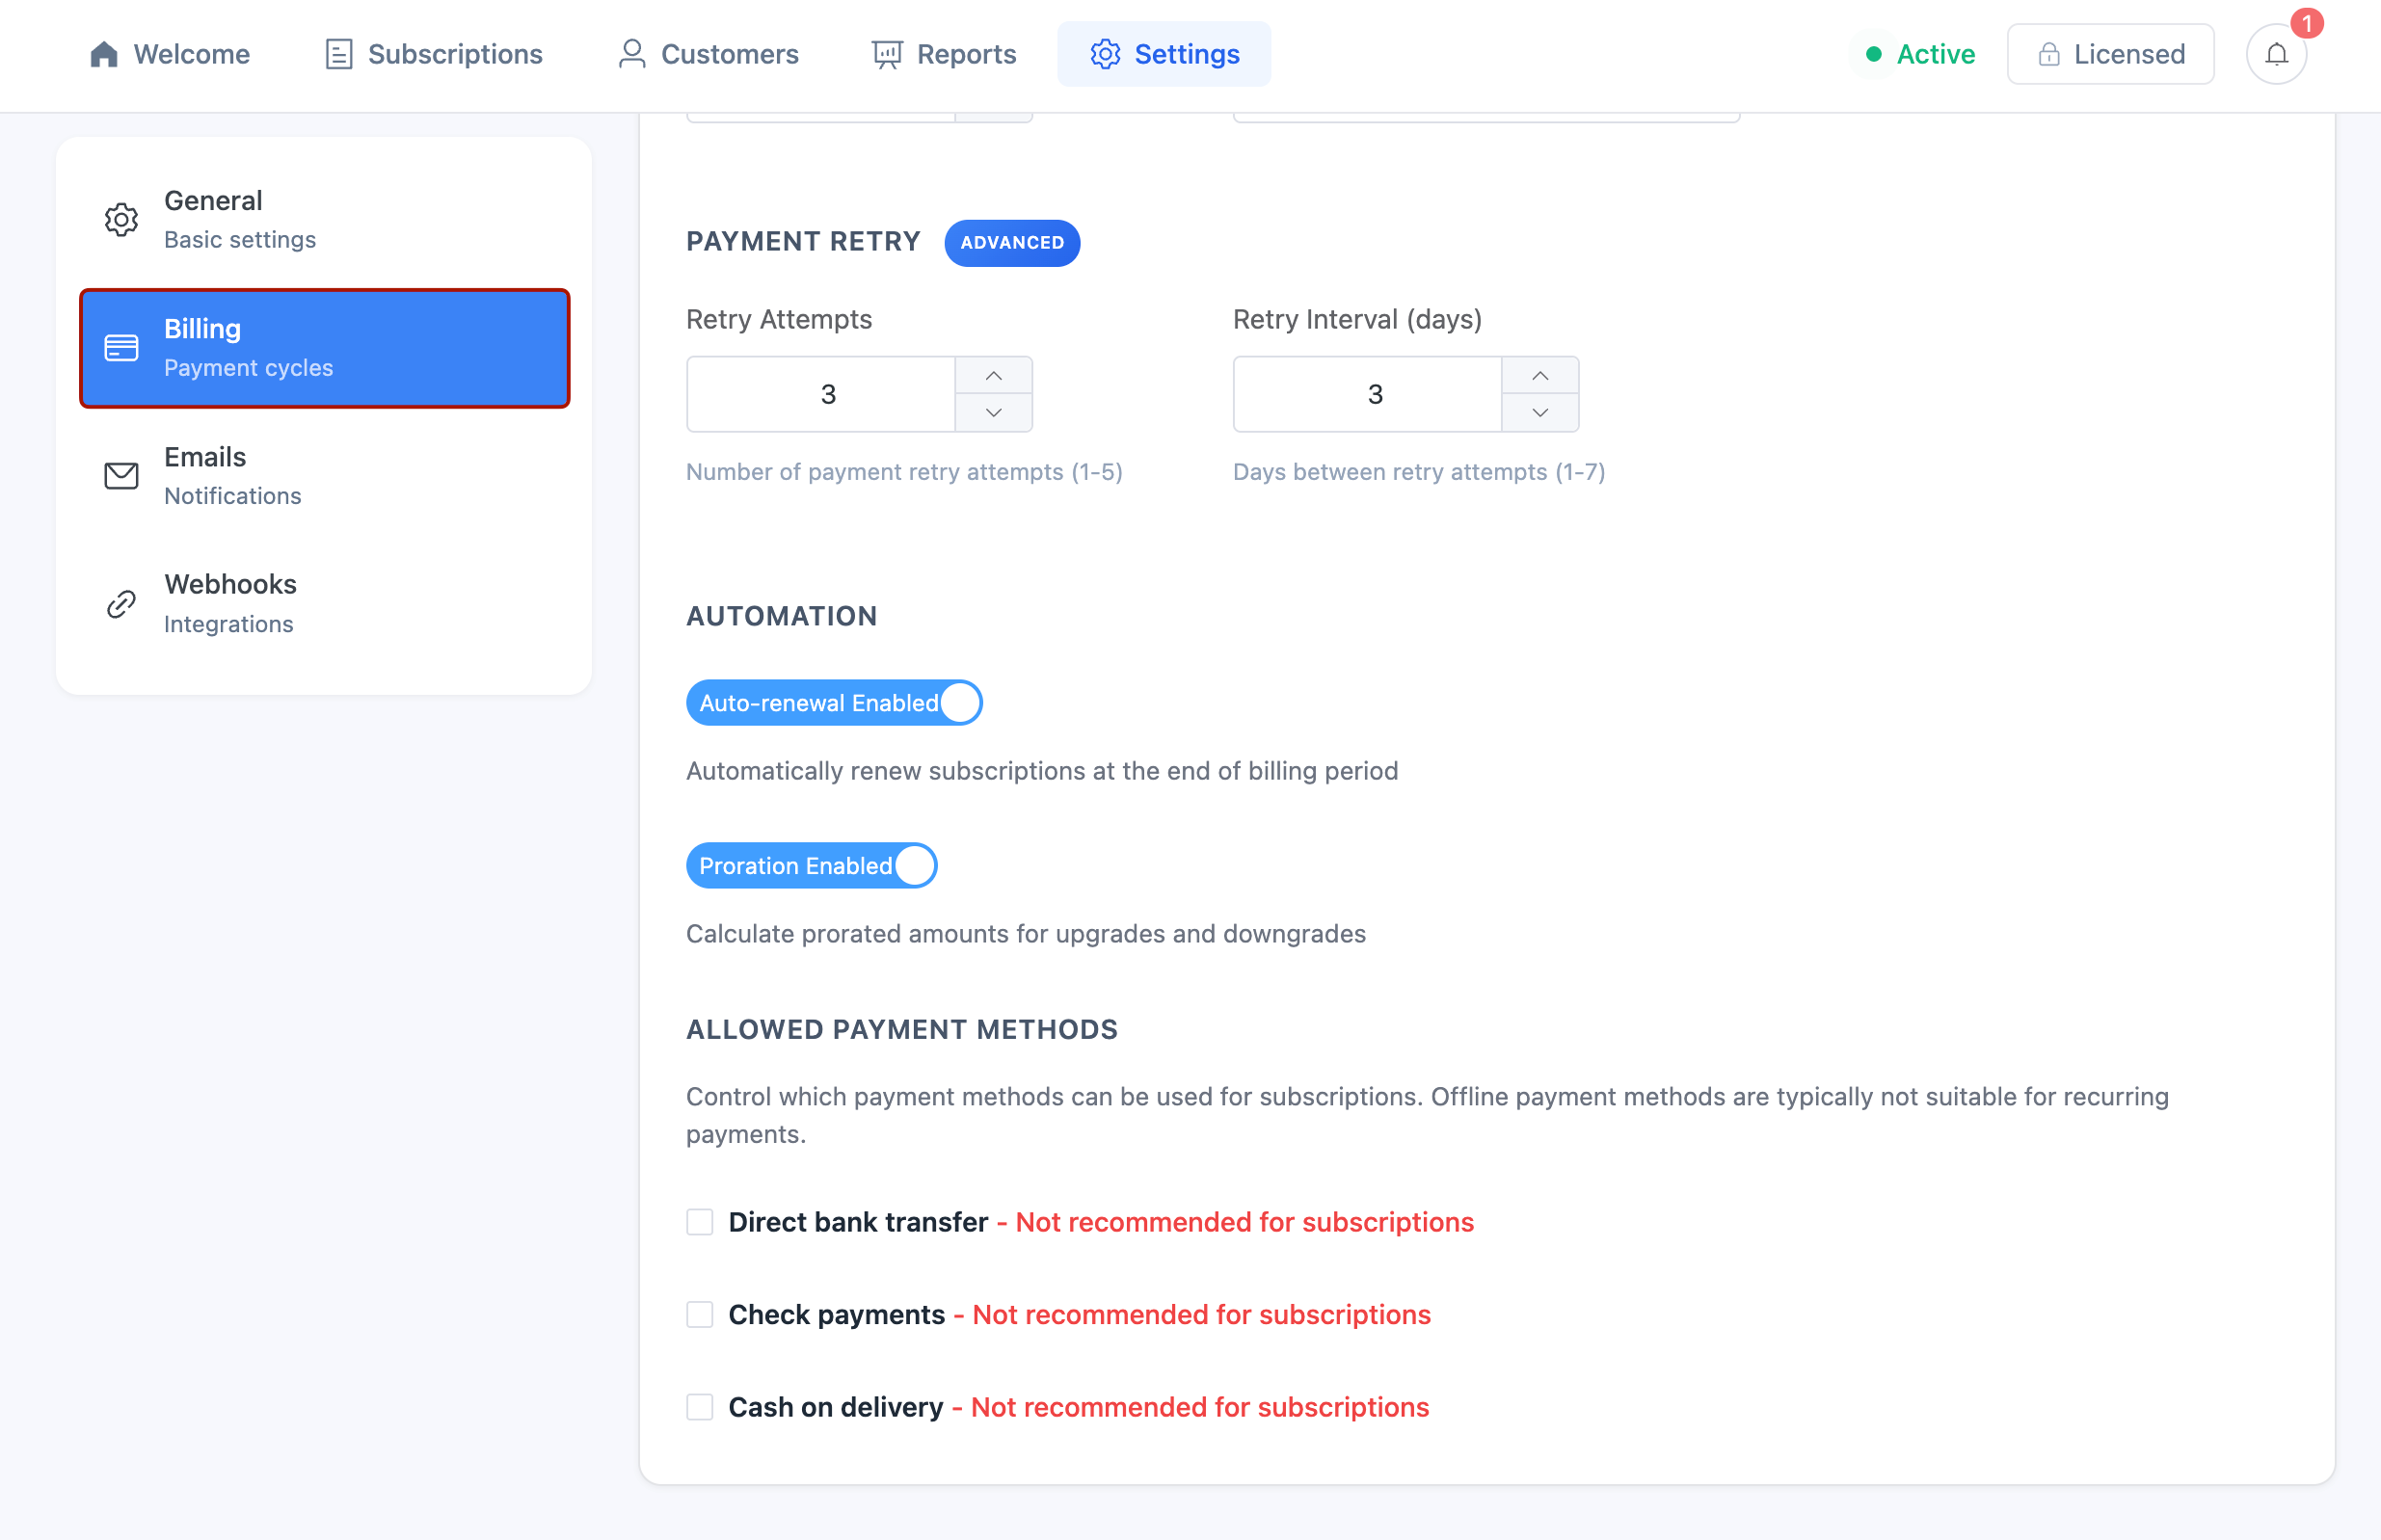Click the Licensed button
This screenshot has height=1540, width=2381.
tap(2111, 53)
